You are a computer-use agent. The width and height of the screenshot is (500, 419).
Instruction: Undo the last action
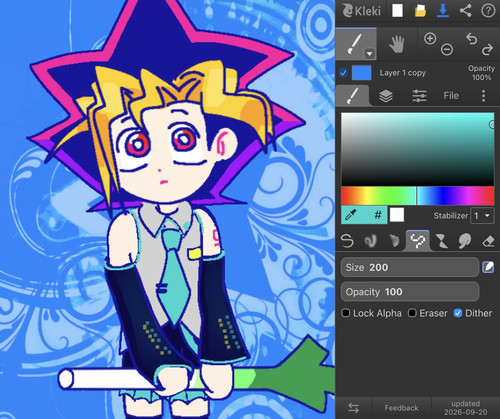471,39
